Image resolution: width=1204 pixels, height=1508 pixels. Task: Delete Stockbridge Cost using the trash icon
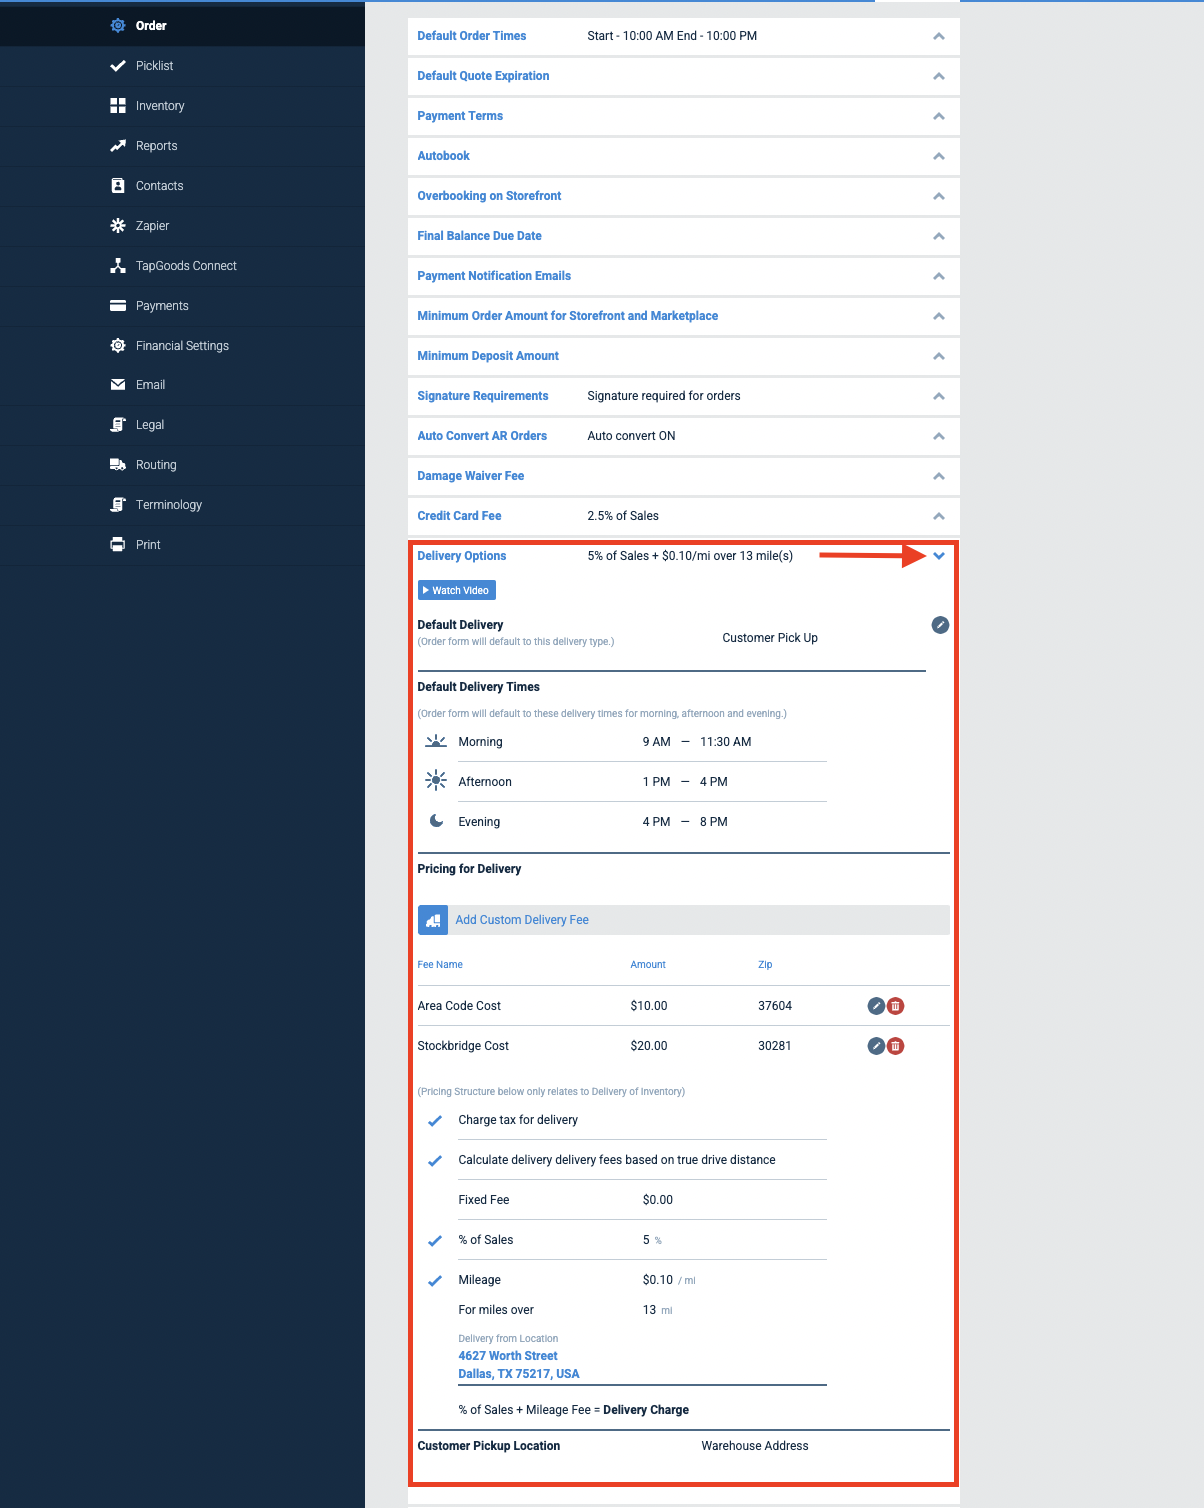coord(895,1046)
